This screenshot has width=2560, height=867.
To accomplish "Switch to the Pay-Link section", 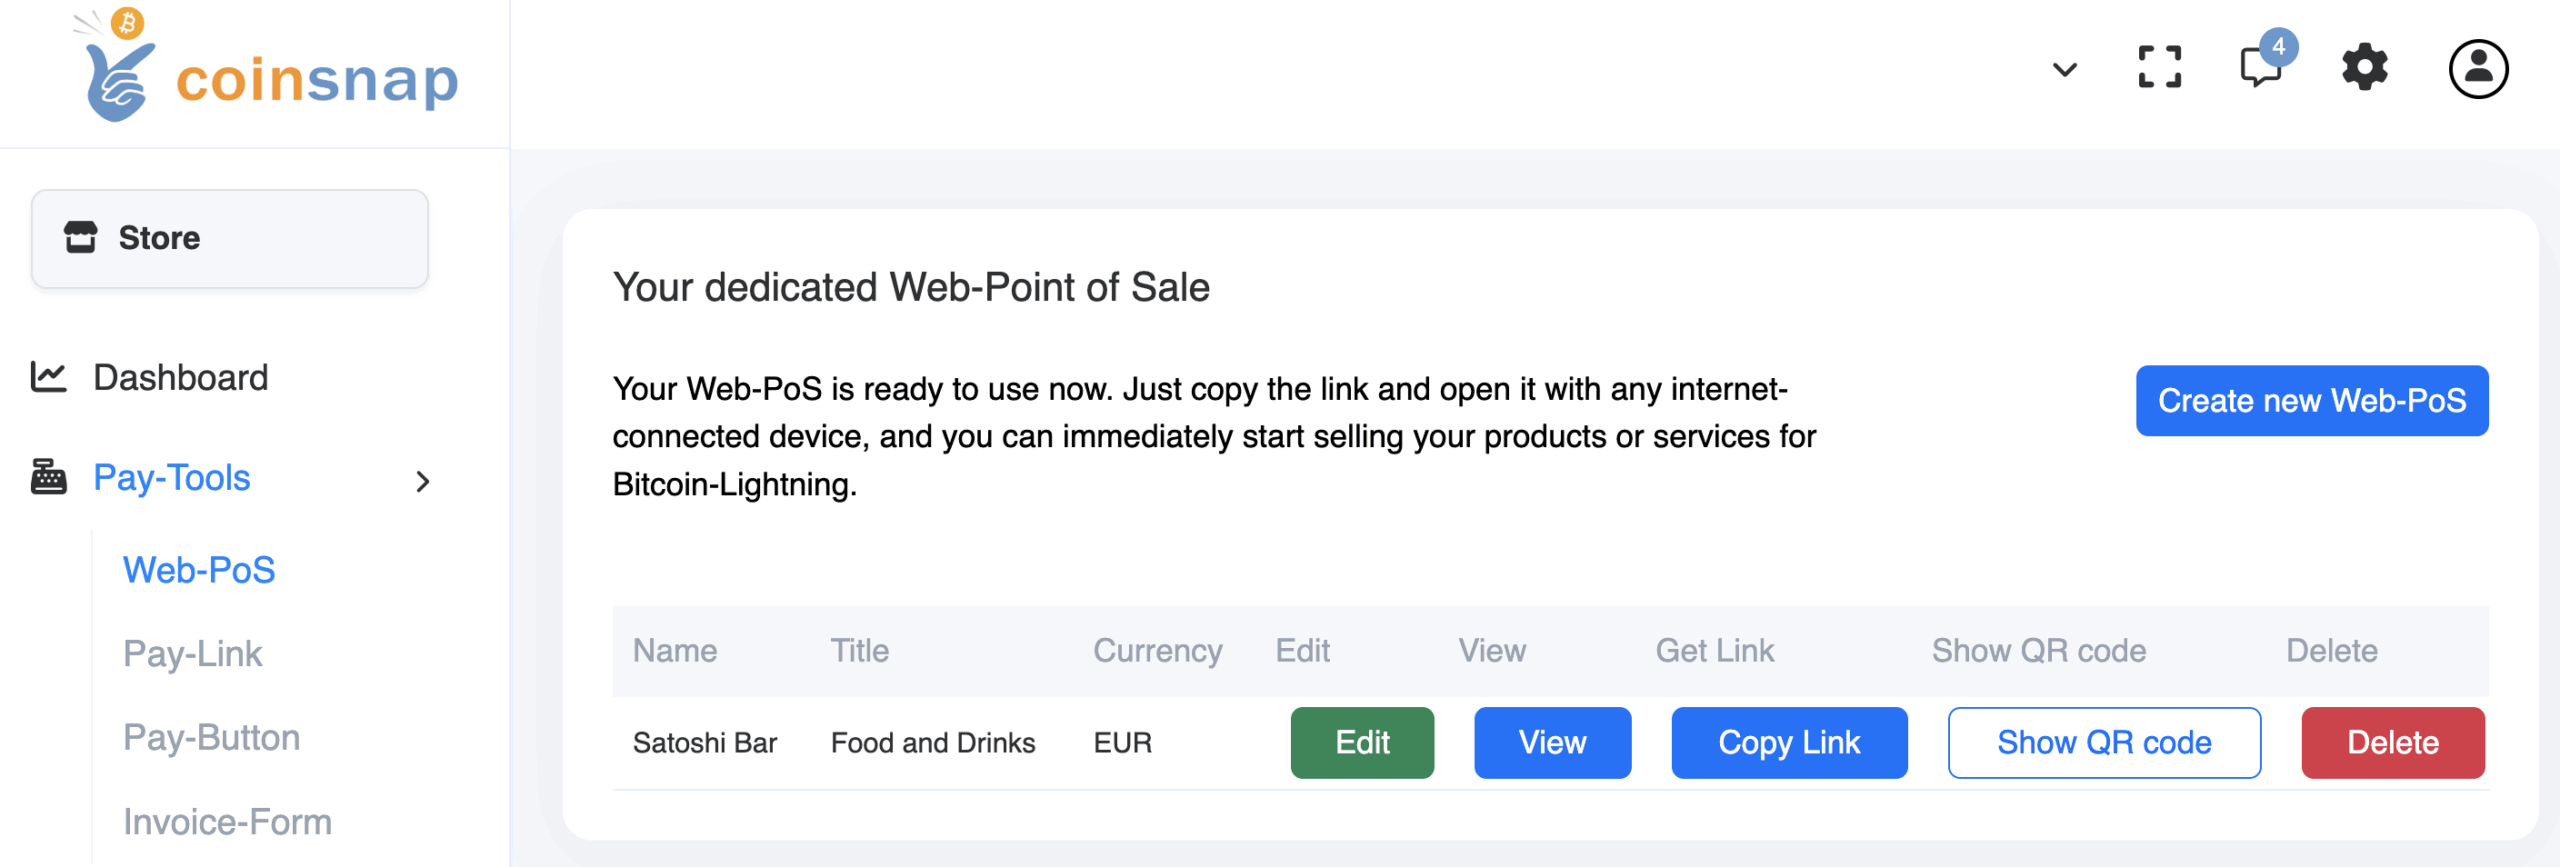I will (x=193, y=653).
